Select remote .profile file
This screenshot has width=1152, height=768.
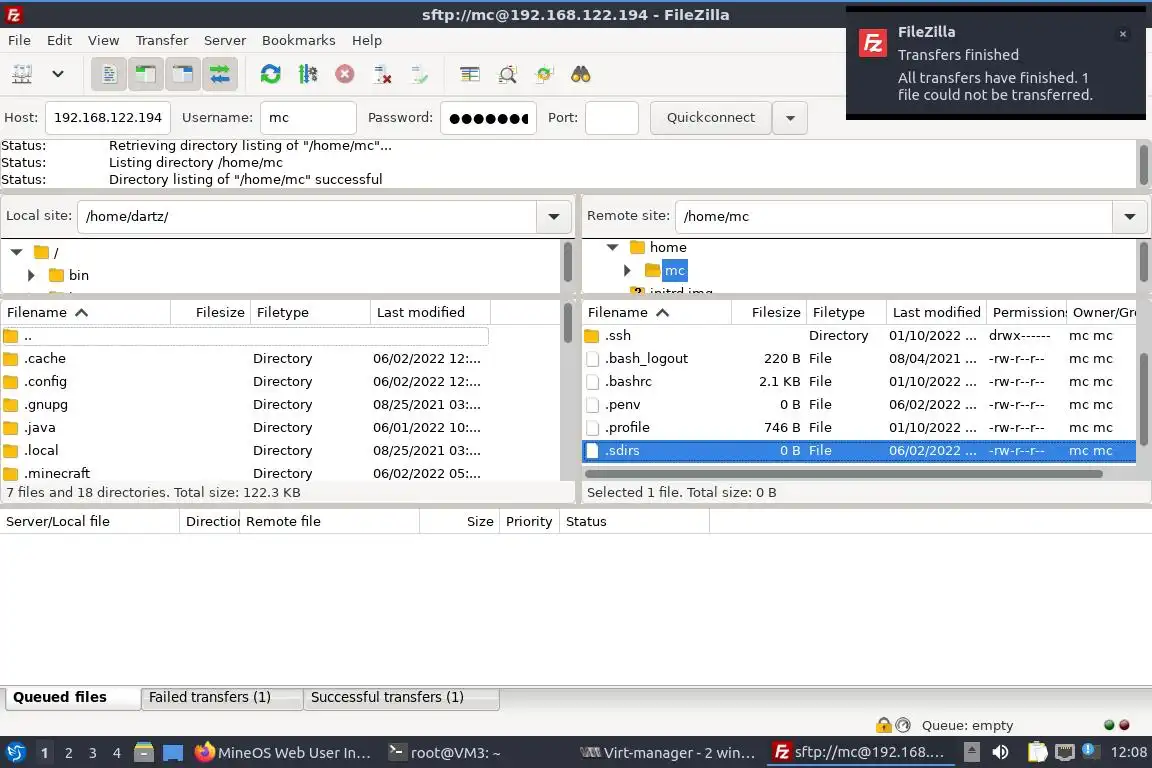[x=859, y=428]
